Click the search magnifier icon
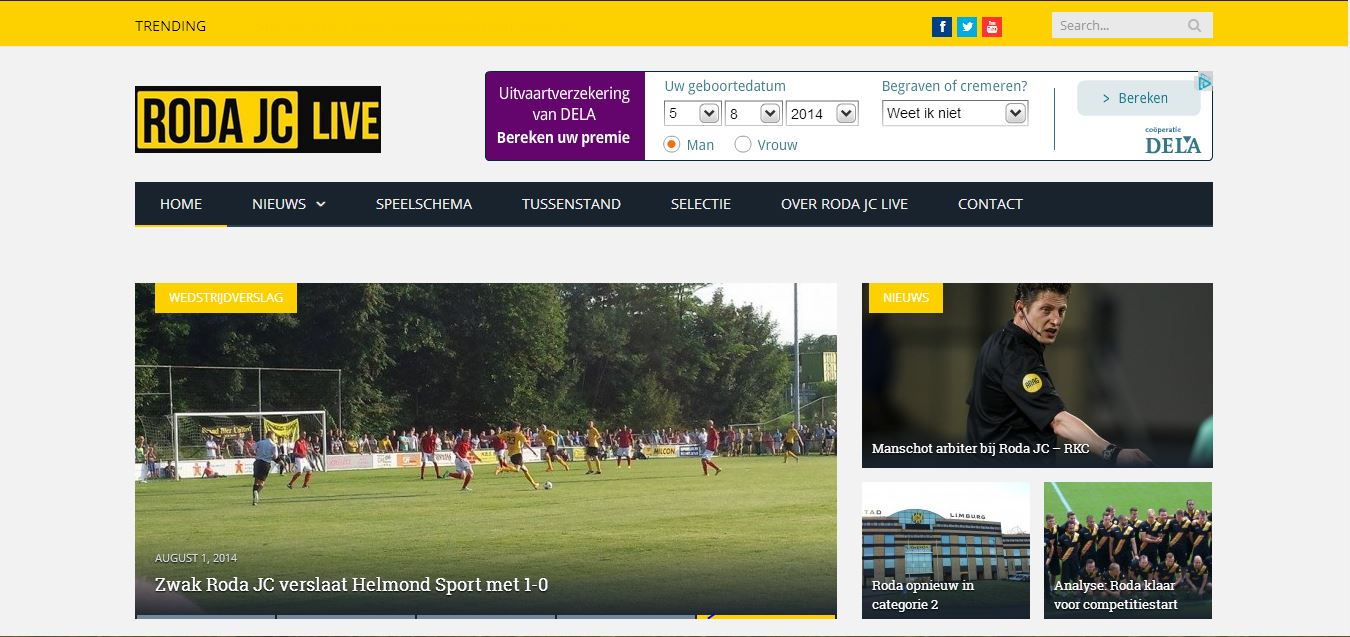1350x637 pixels. (1194, 26)
